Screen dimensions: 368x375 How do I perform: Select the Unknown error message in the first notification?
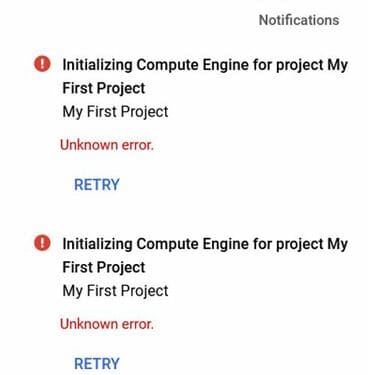tap(107, 145)
